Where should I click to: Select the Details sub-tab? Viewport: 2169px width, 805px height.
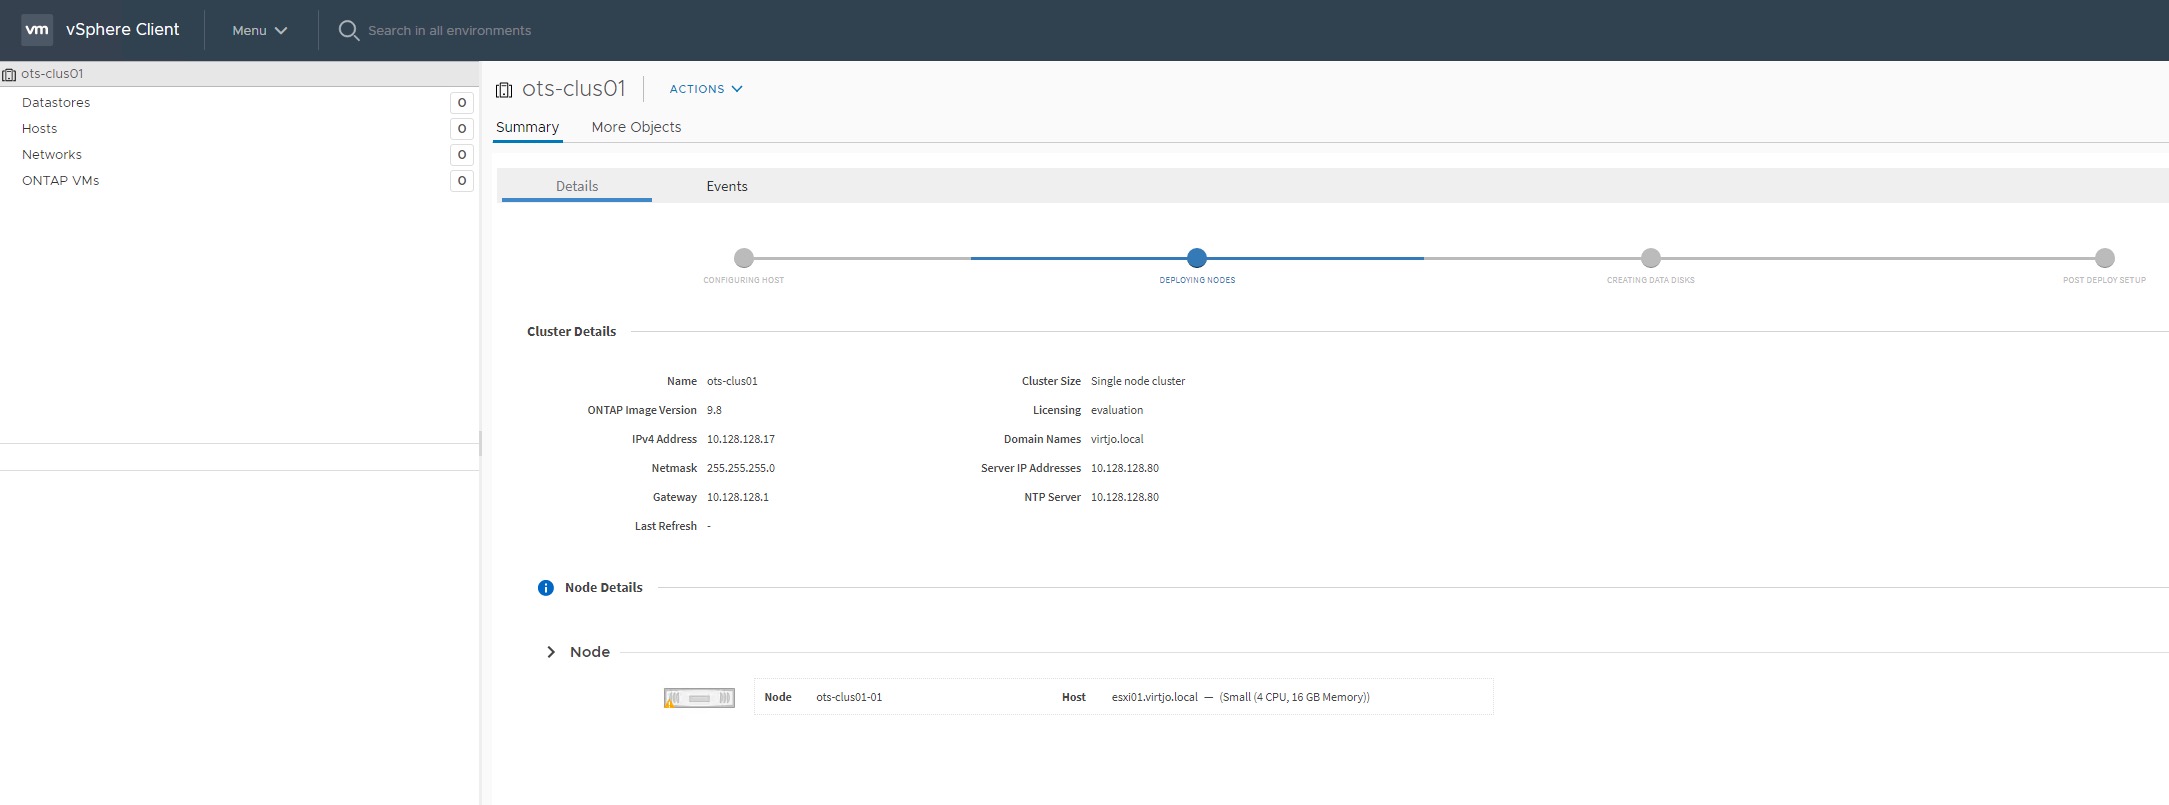point(577,186)
